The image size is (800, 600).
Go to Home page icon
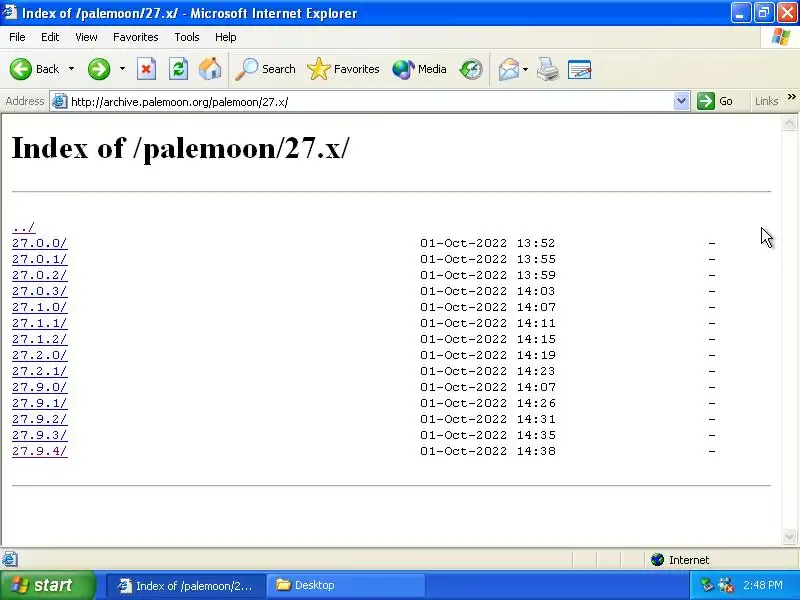coord(210,69)
